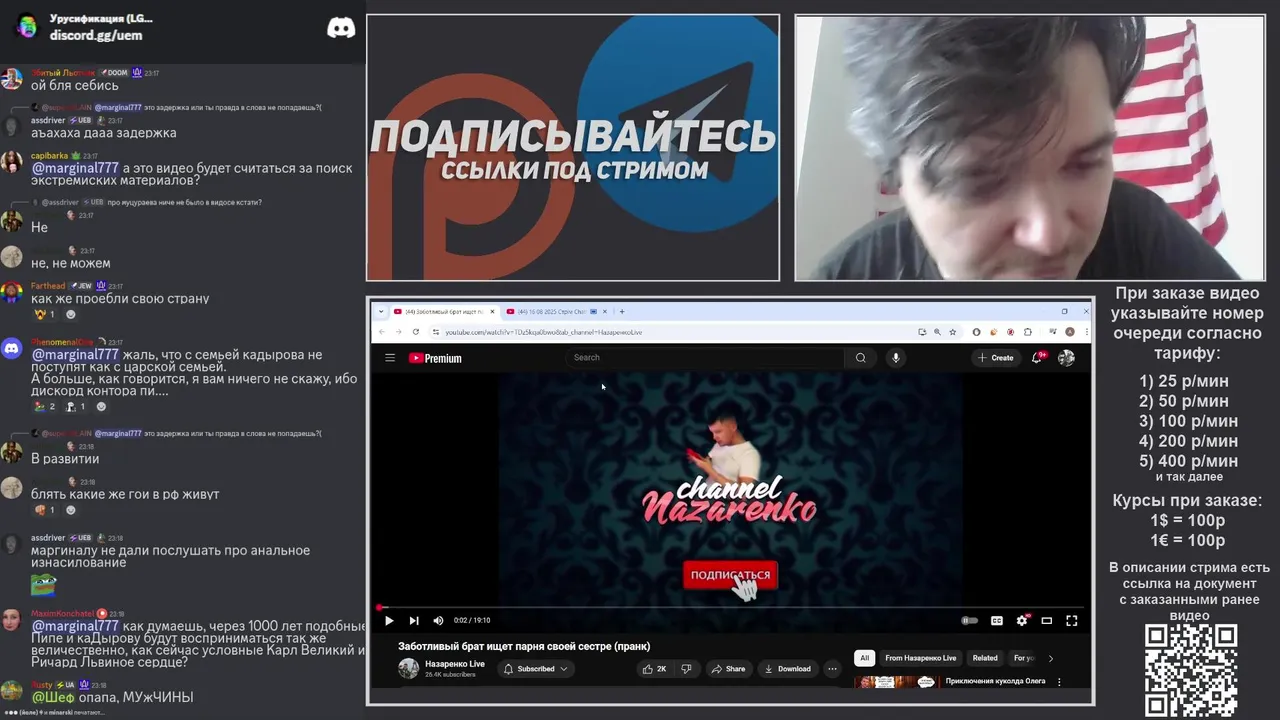Open the YouTube account avatar menu
Screen dimensions: 1280x720
[1067, 358]
